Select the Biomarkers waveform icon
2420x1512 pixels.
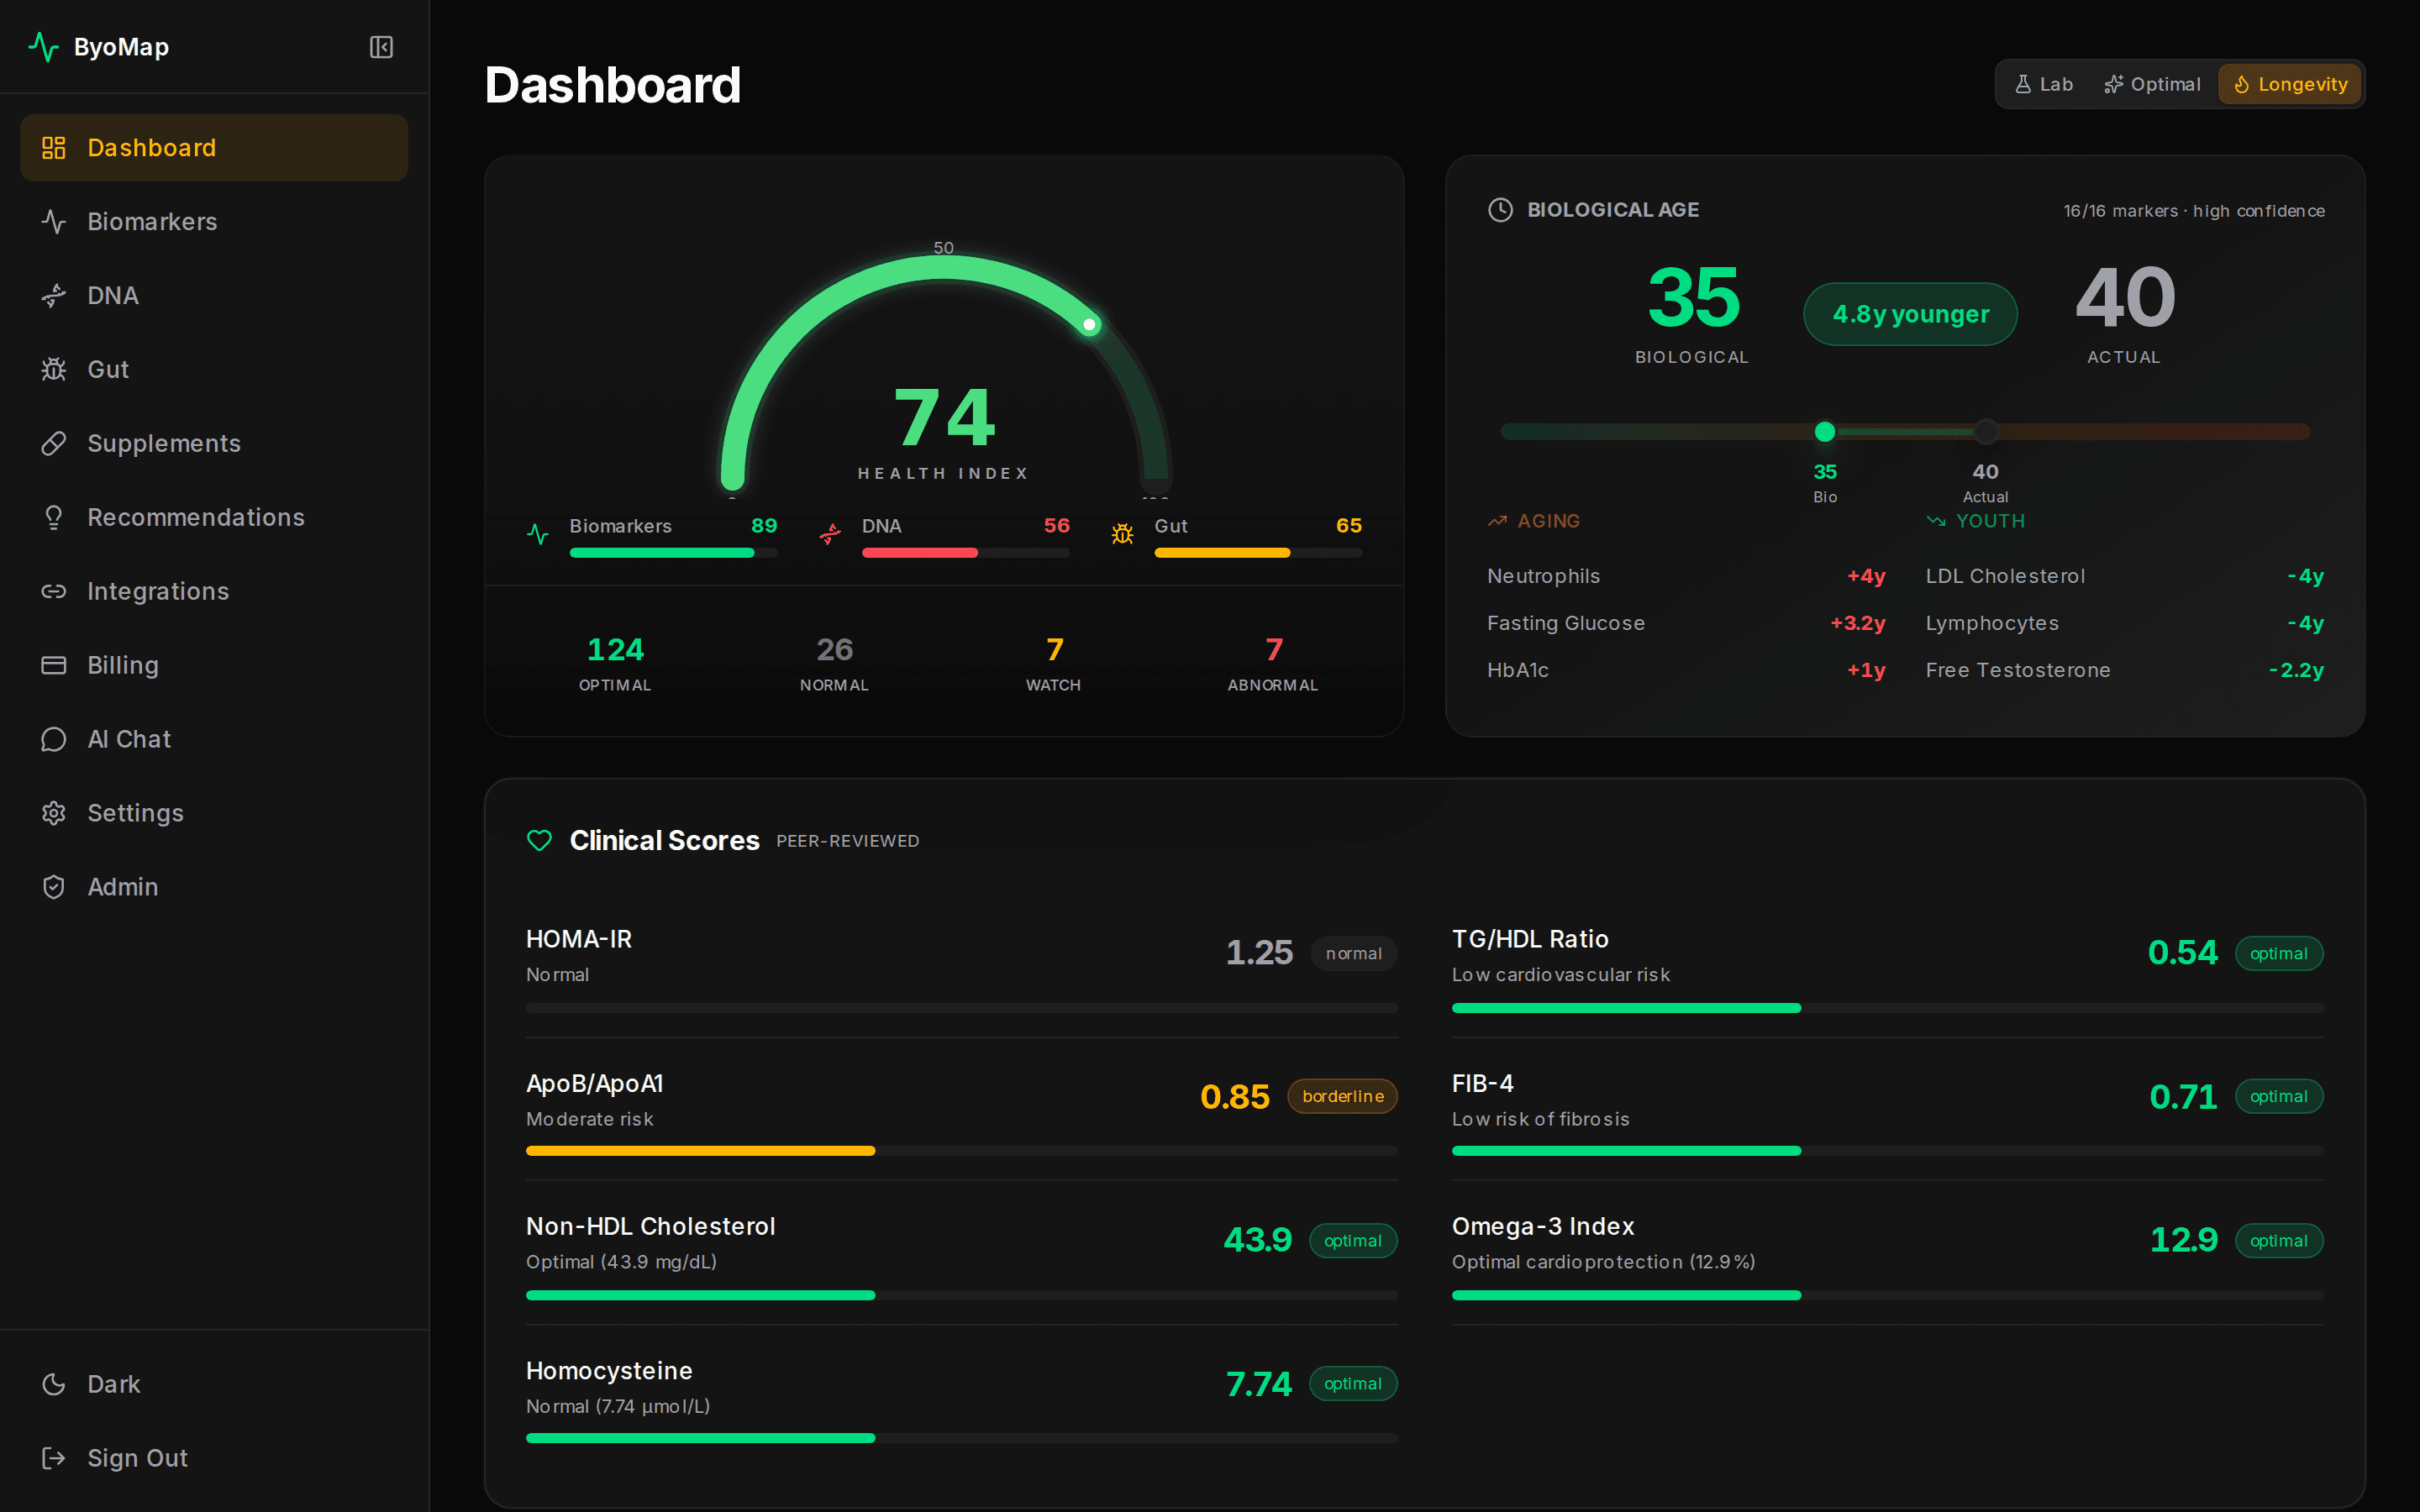(x=54, y=221)
